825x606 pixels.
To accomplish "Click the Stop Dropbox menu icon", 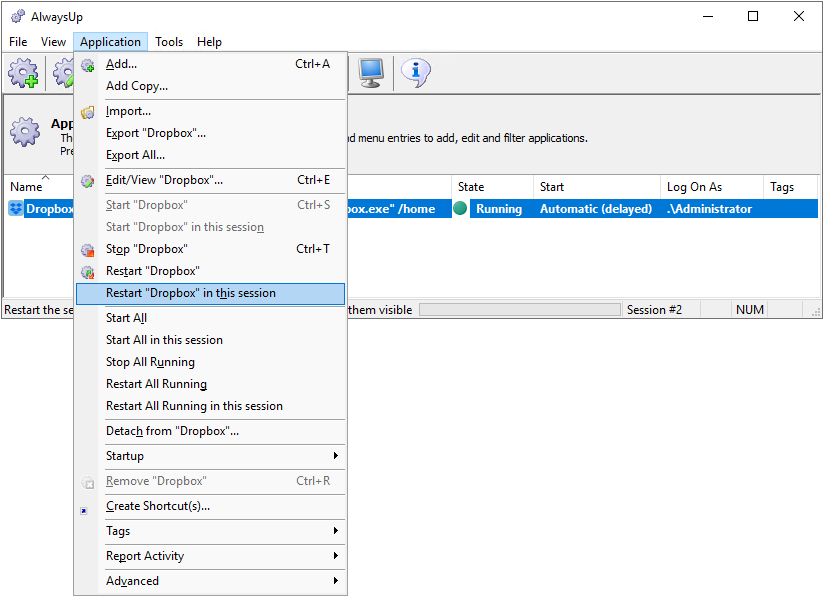I will coord(87,250).
